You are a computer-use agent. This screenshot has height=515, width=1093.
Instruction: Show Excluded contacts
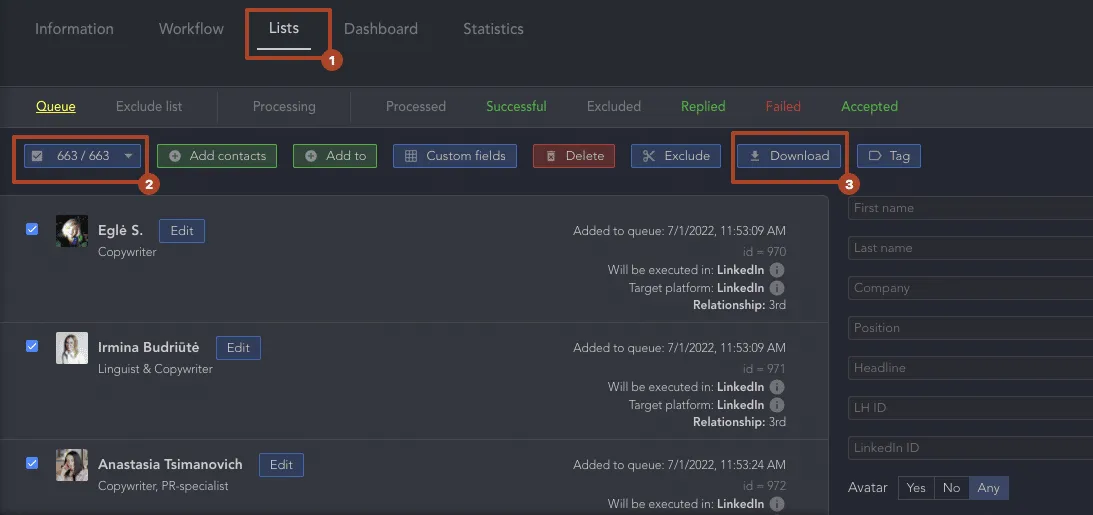point(613,107)
